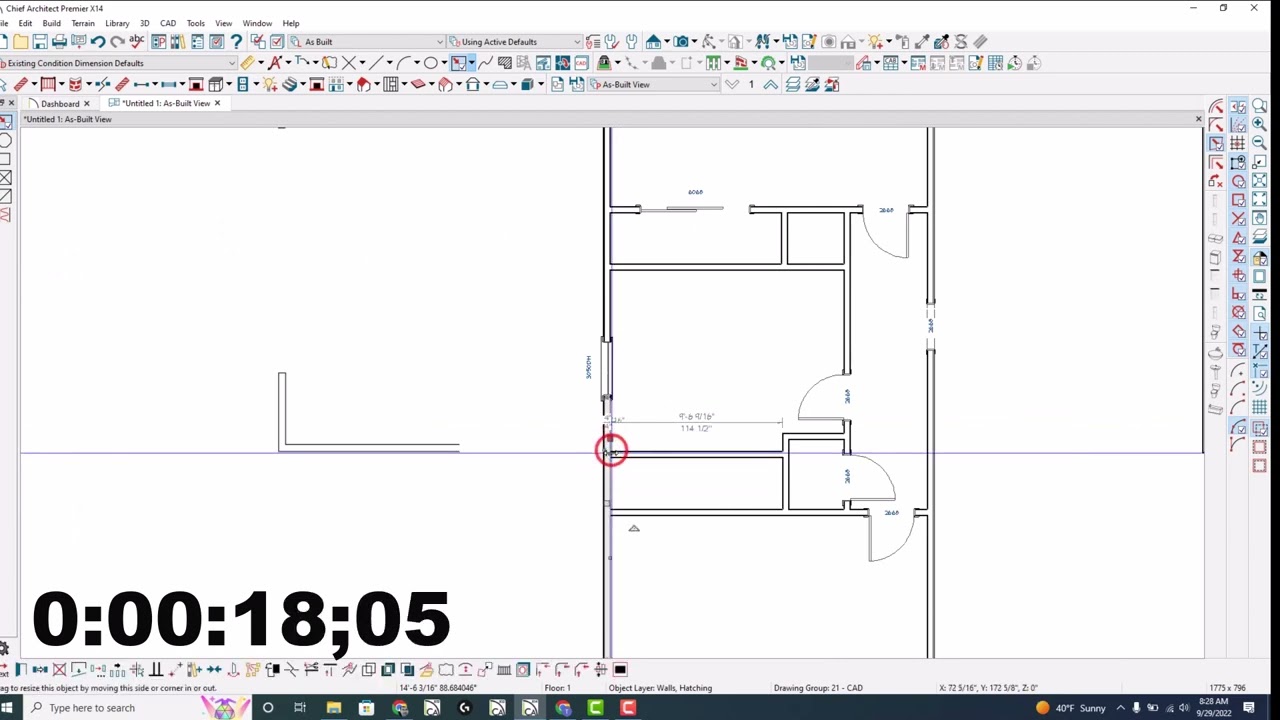
Task: Click the Zoom In magnifier on right toolbar
Action: pos(1259,123)
